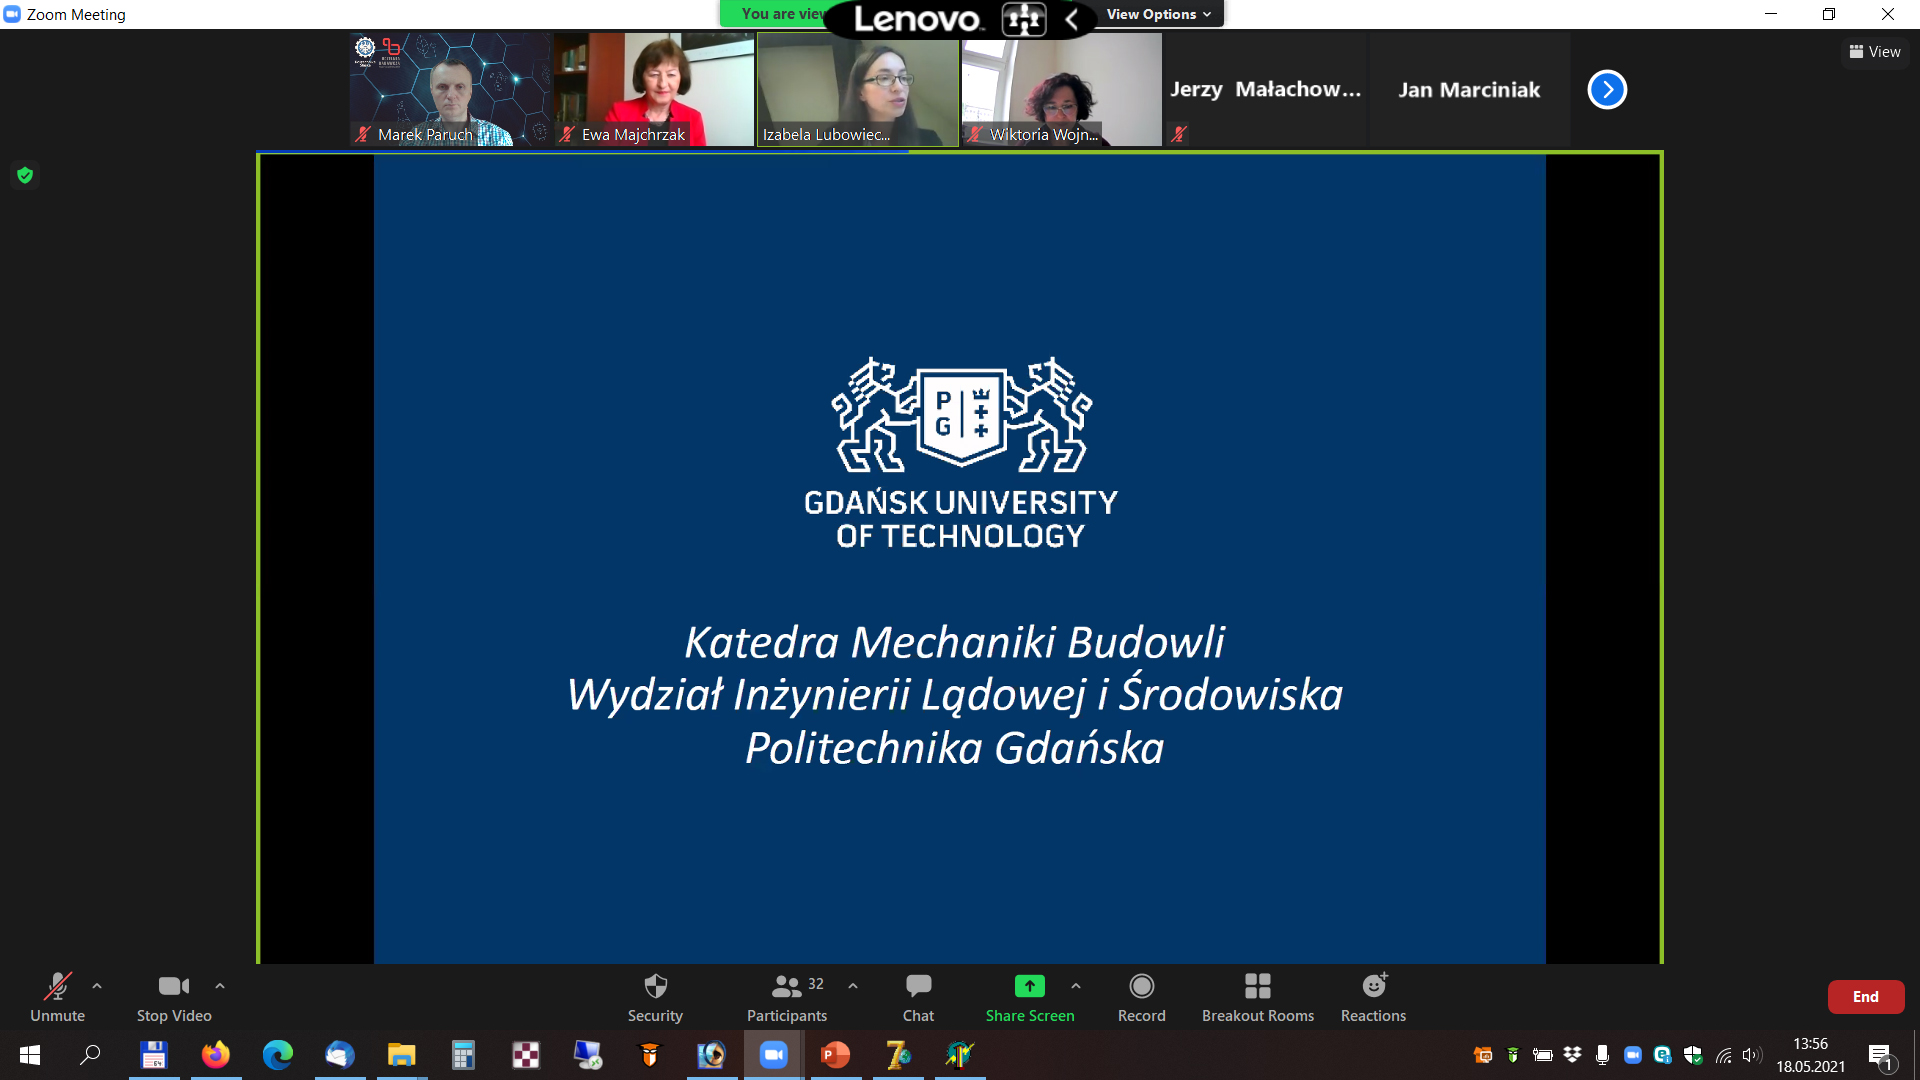
Task: Click the Lenovo conference people icon
Action: pyautogui.click(x=1024, y=19)
